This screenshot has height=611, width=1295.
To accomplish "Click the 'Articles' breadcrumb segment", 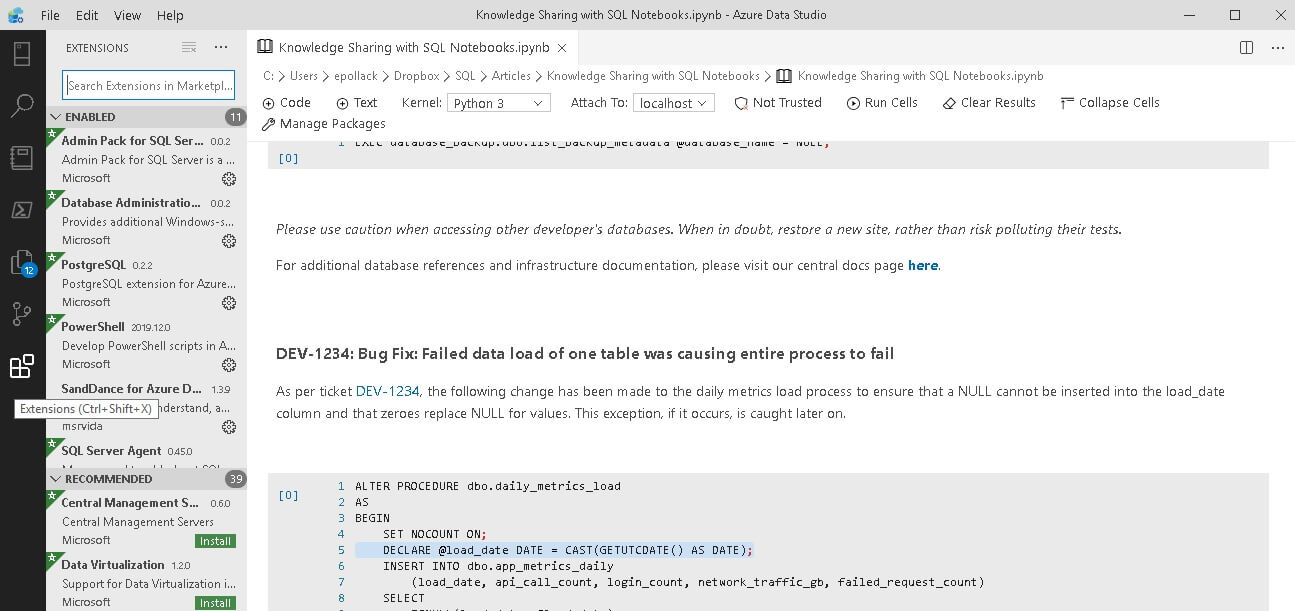I will click(x=511, y=76).
